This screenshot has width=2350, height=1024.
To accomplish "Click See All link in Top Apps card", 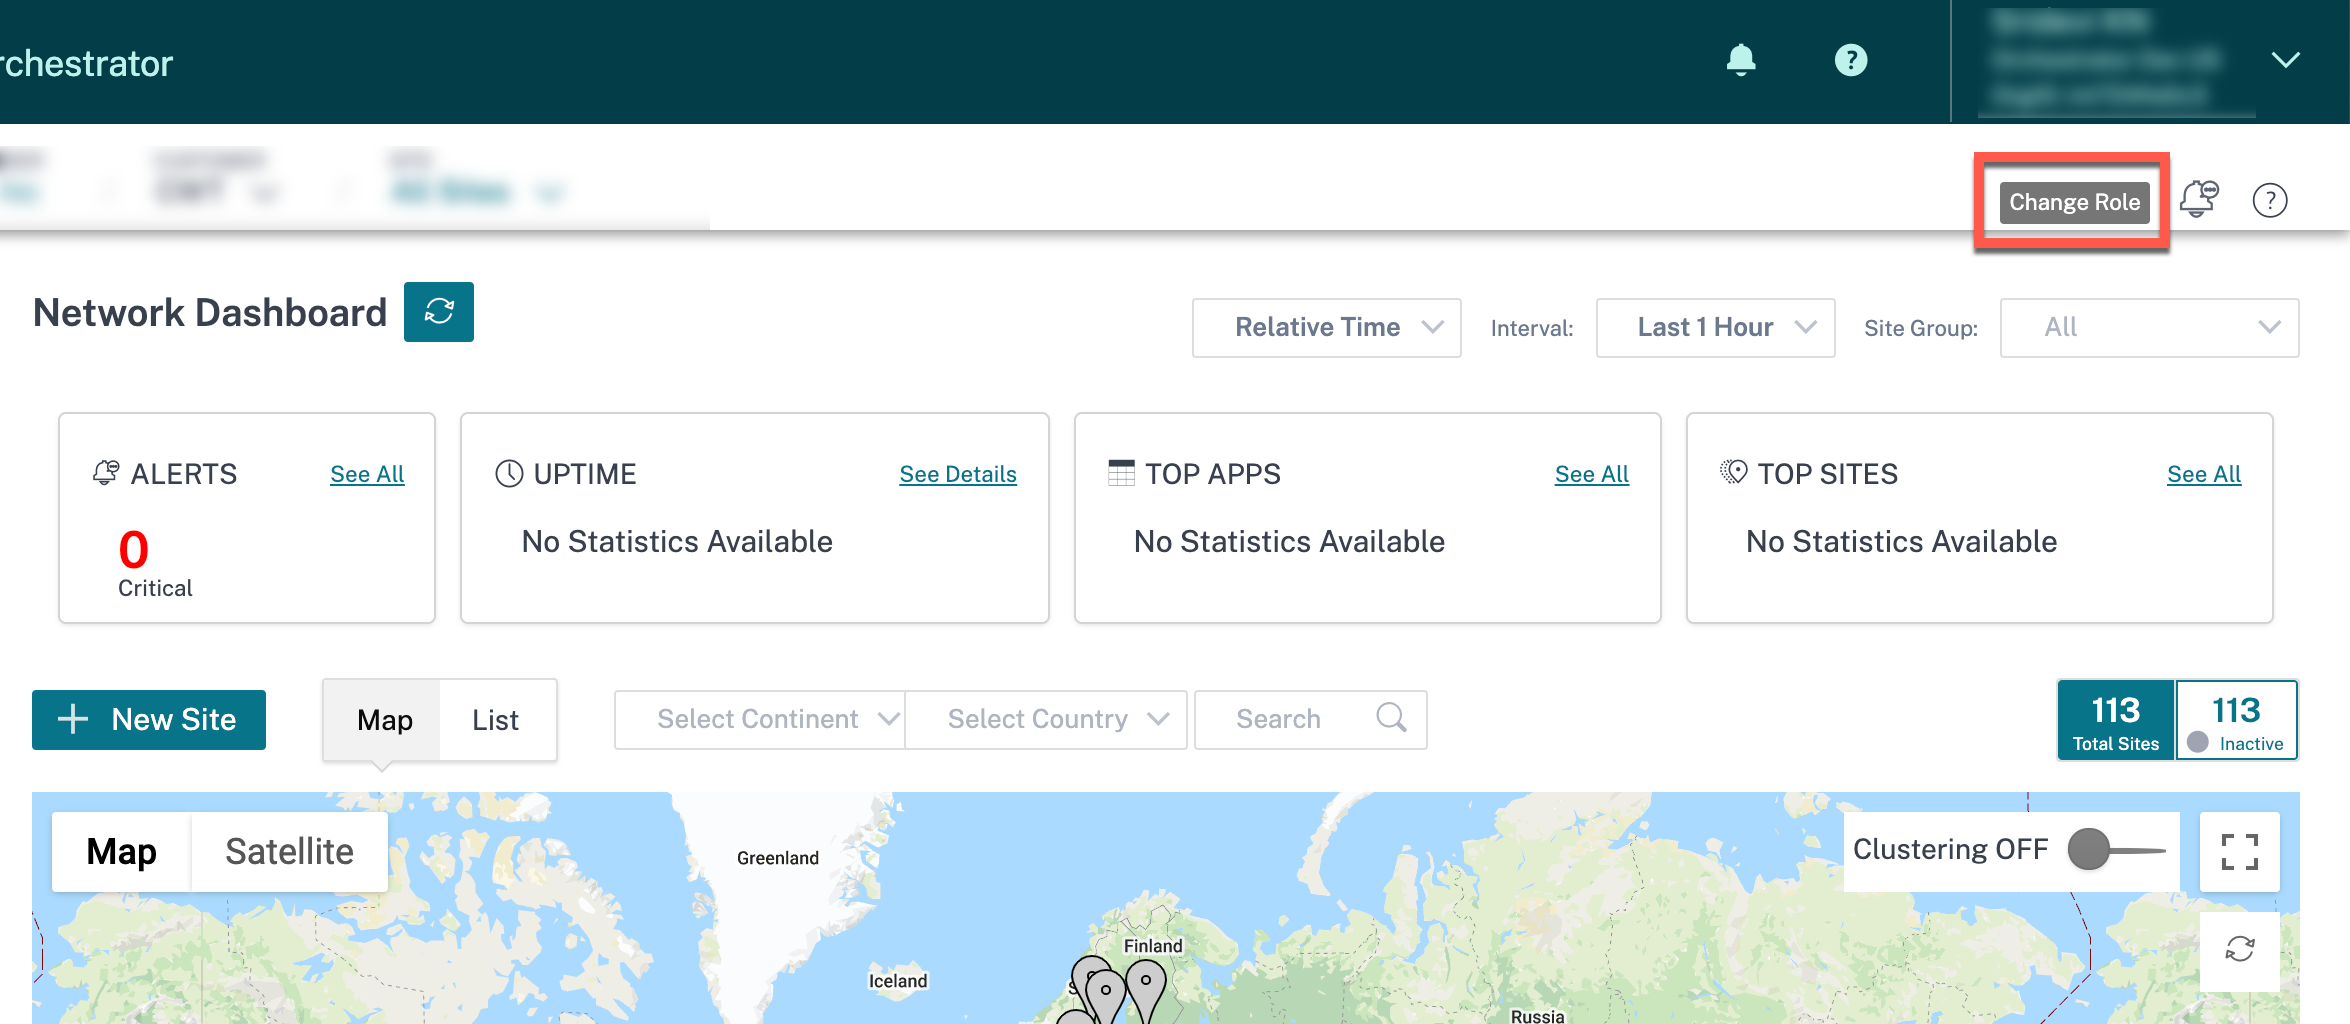I will click(x=1592, y=474).
